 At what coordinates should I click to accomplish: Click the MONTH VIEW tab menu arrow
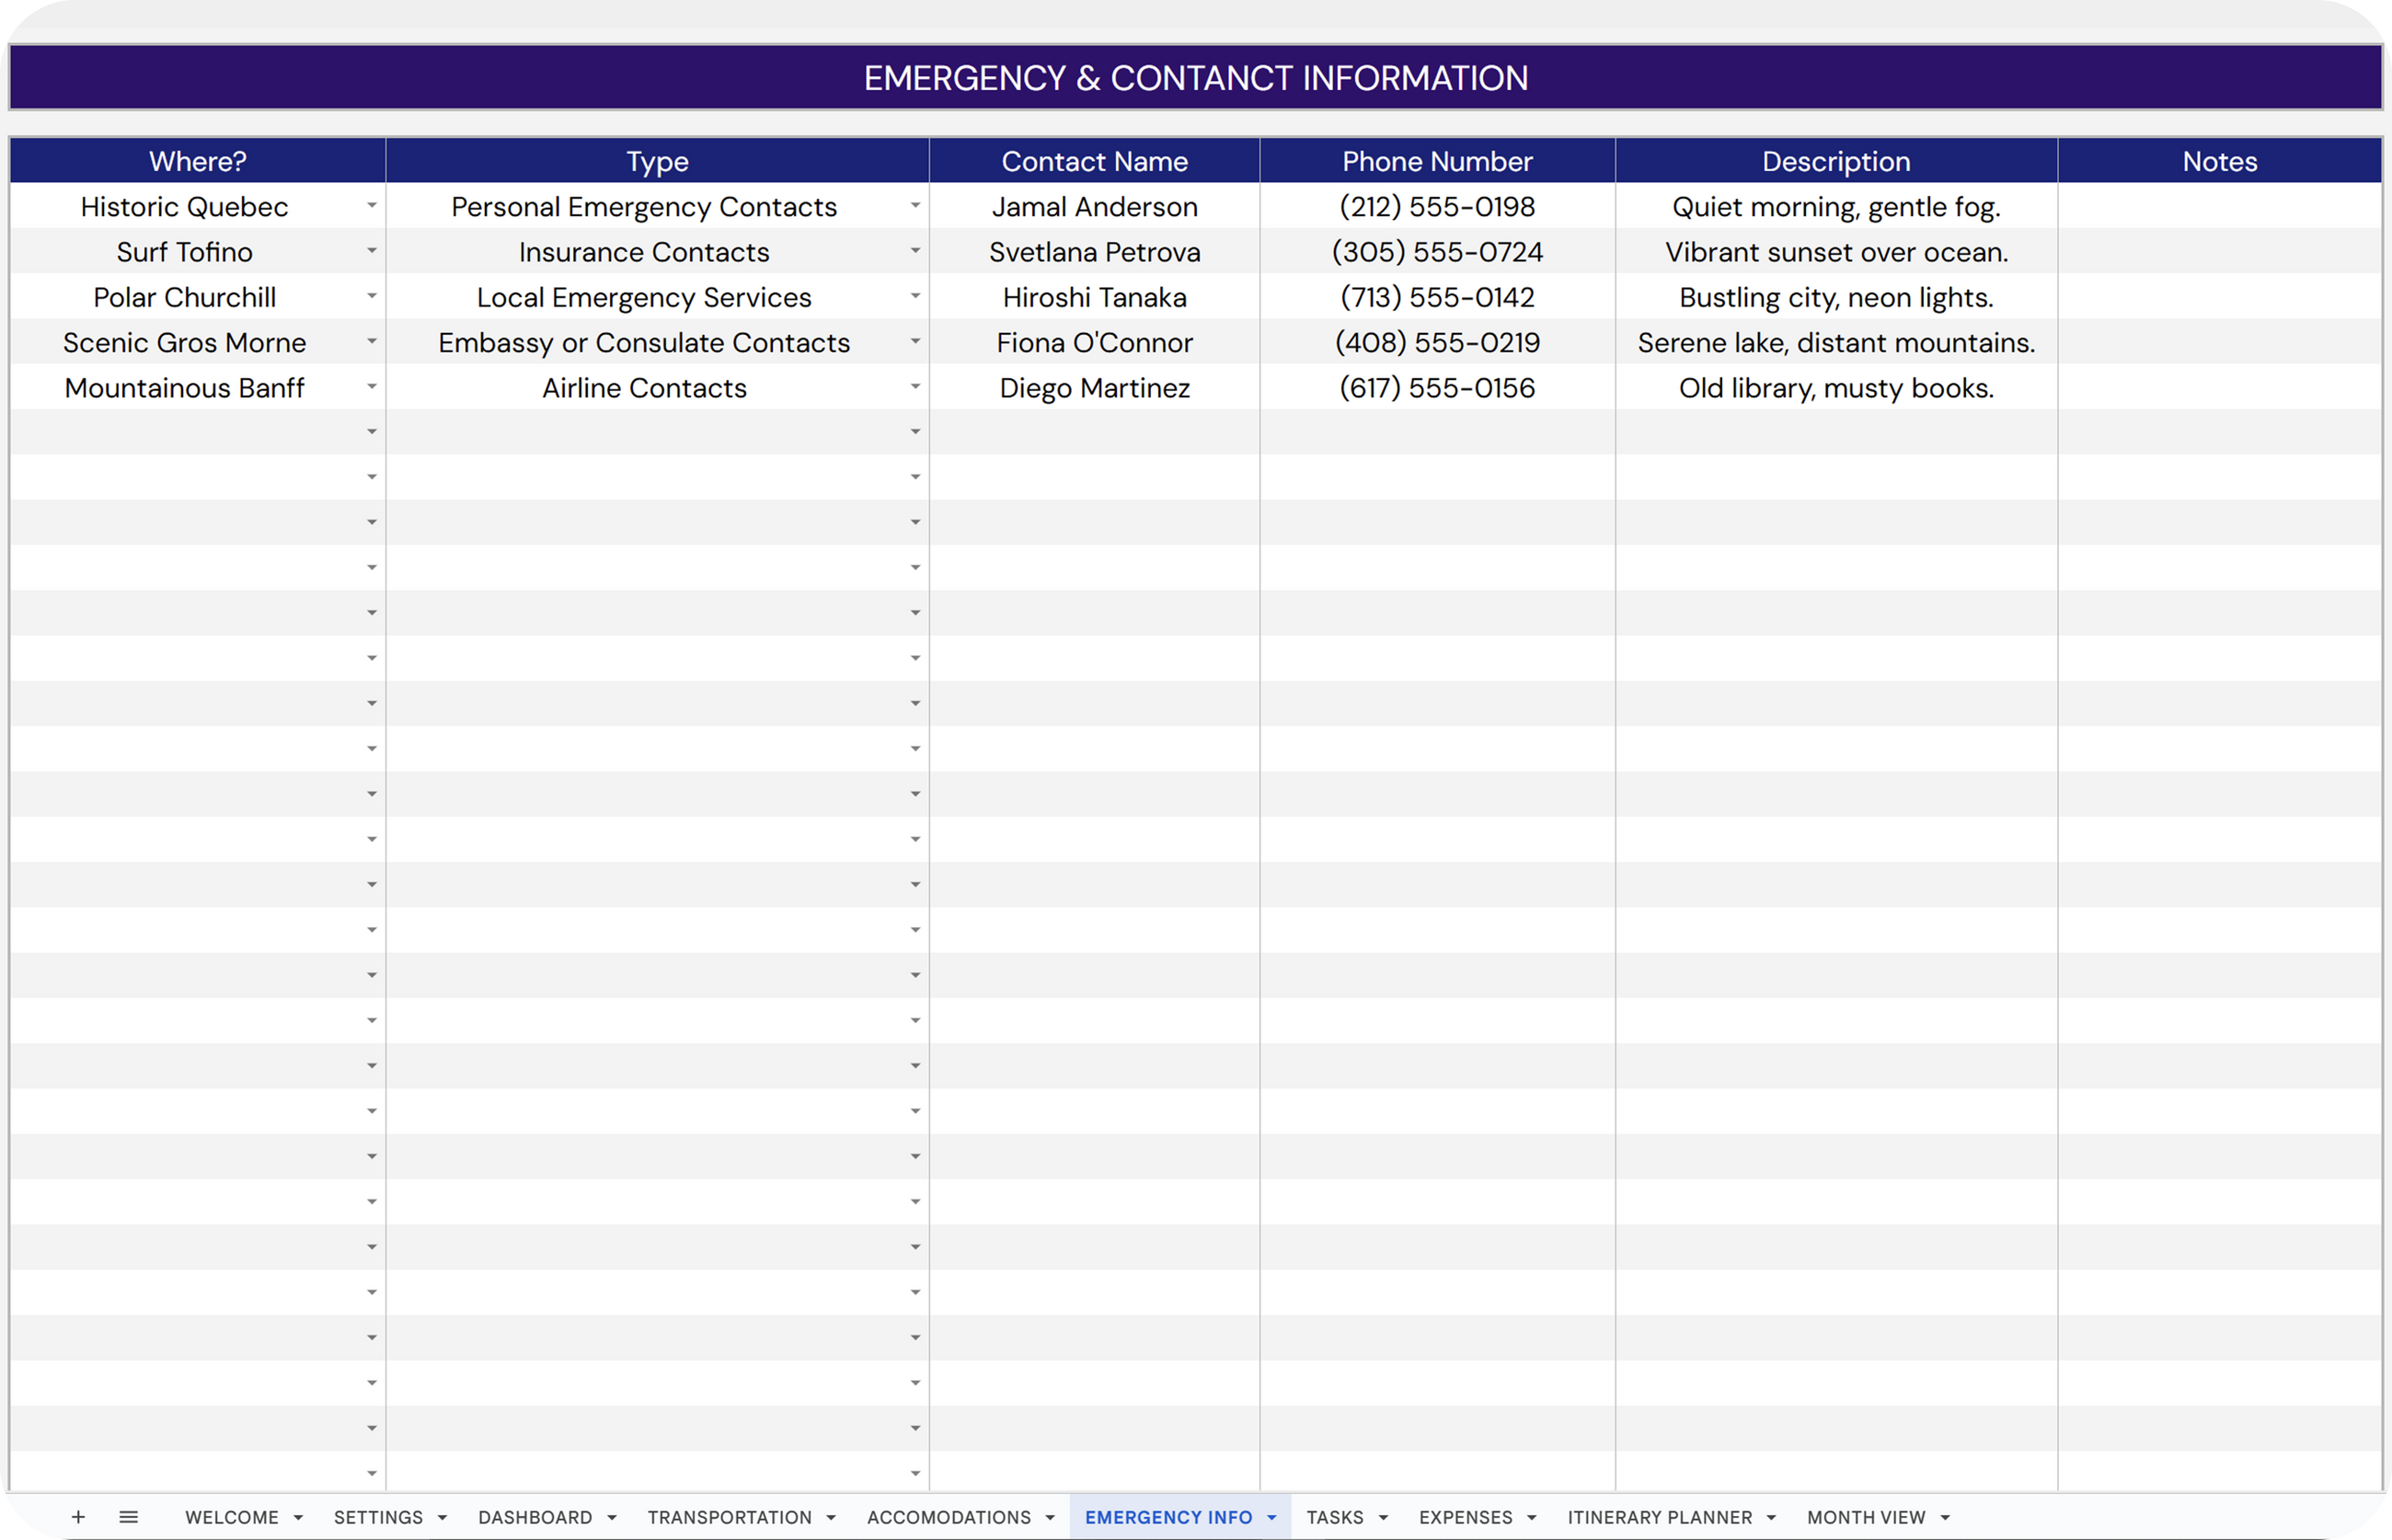pos(1945,1518)
